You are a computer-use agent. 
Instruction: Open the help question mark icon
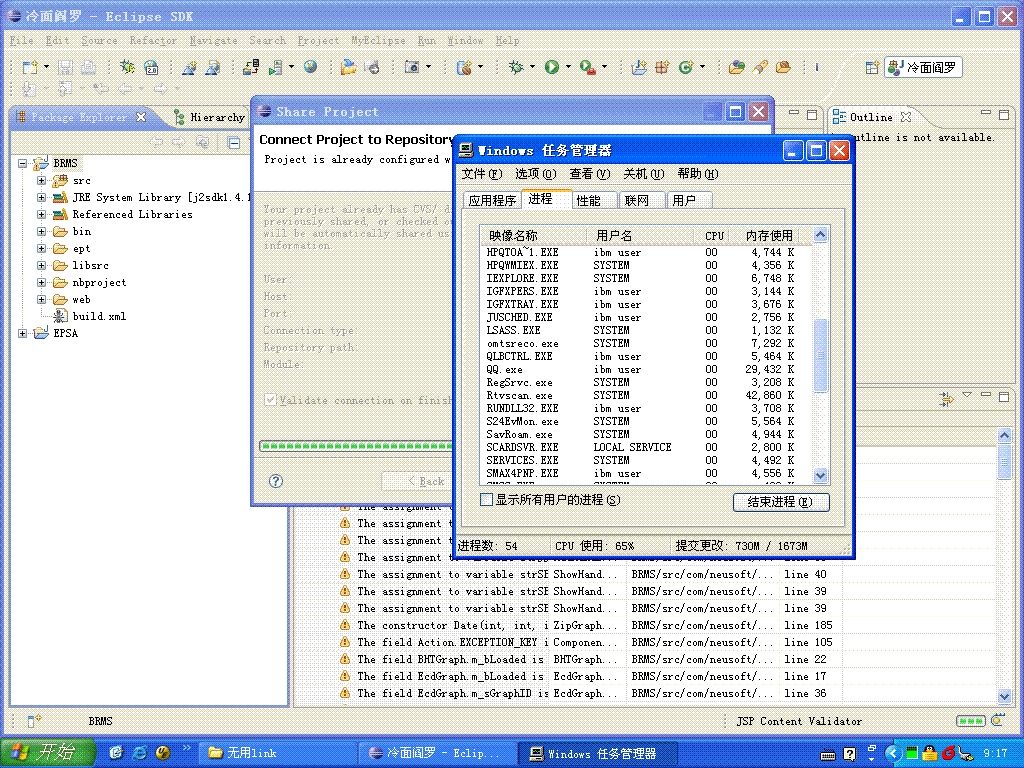(276, 481)
